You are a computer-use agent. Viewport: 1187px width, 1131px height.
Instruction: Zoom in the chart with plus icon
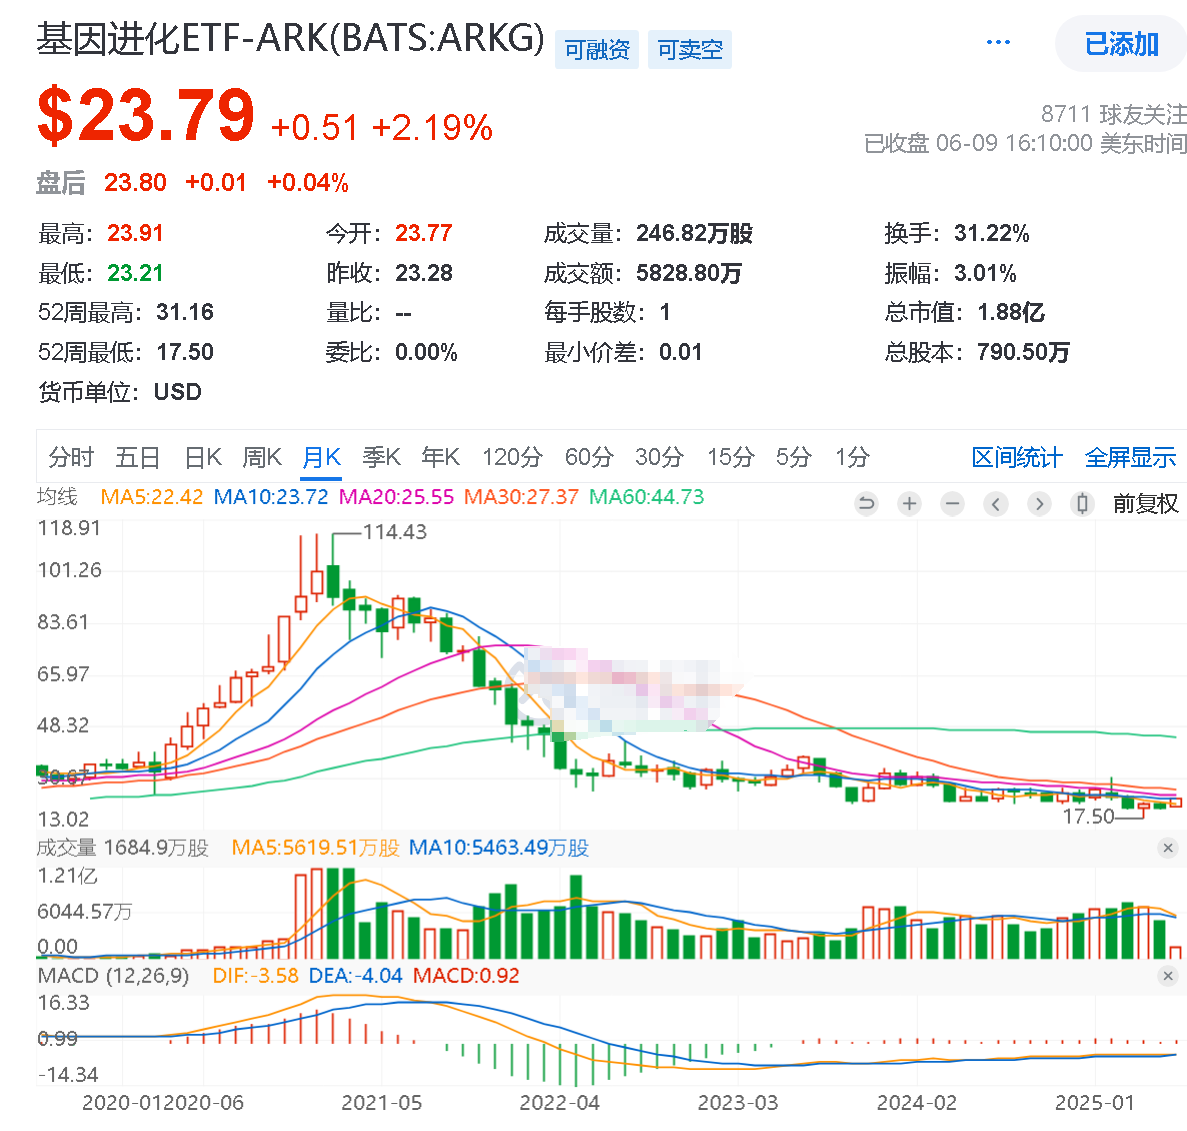(909, 503)
